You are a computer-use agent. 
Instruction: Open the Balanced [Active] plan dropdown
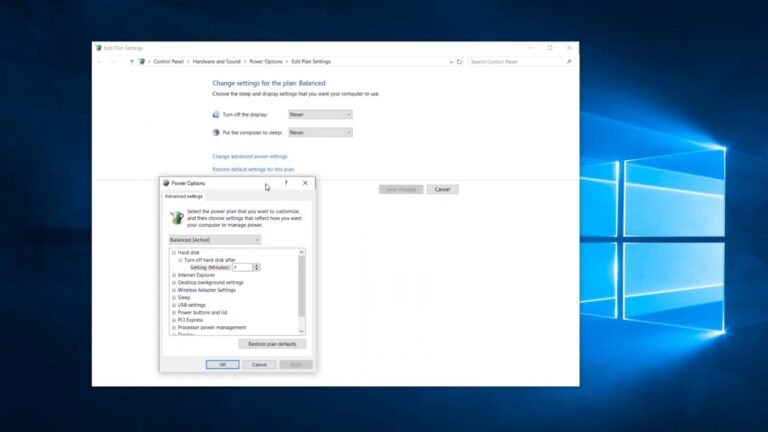point(215,240)
